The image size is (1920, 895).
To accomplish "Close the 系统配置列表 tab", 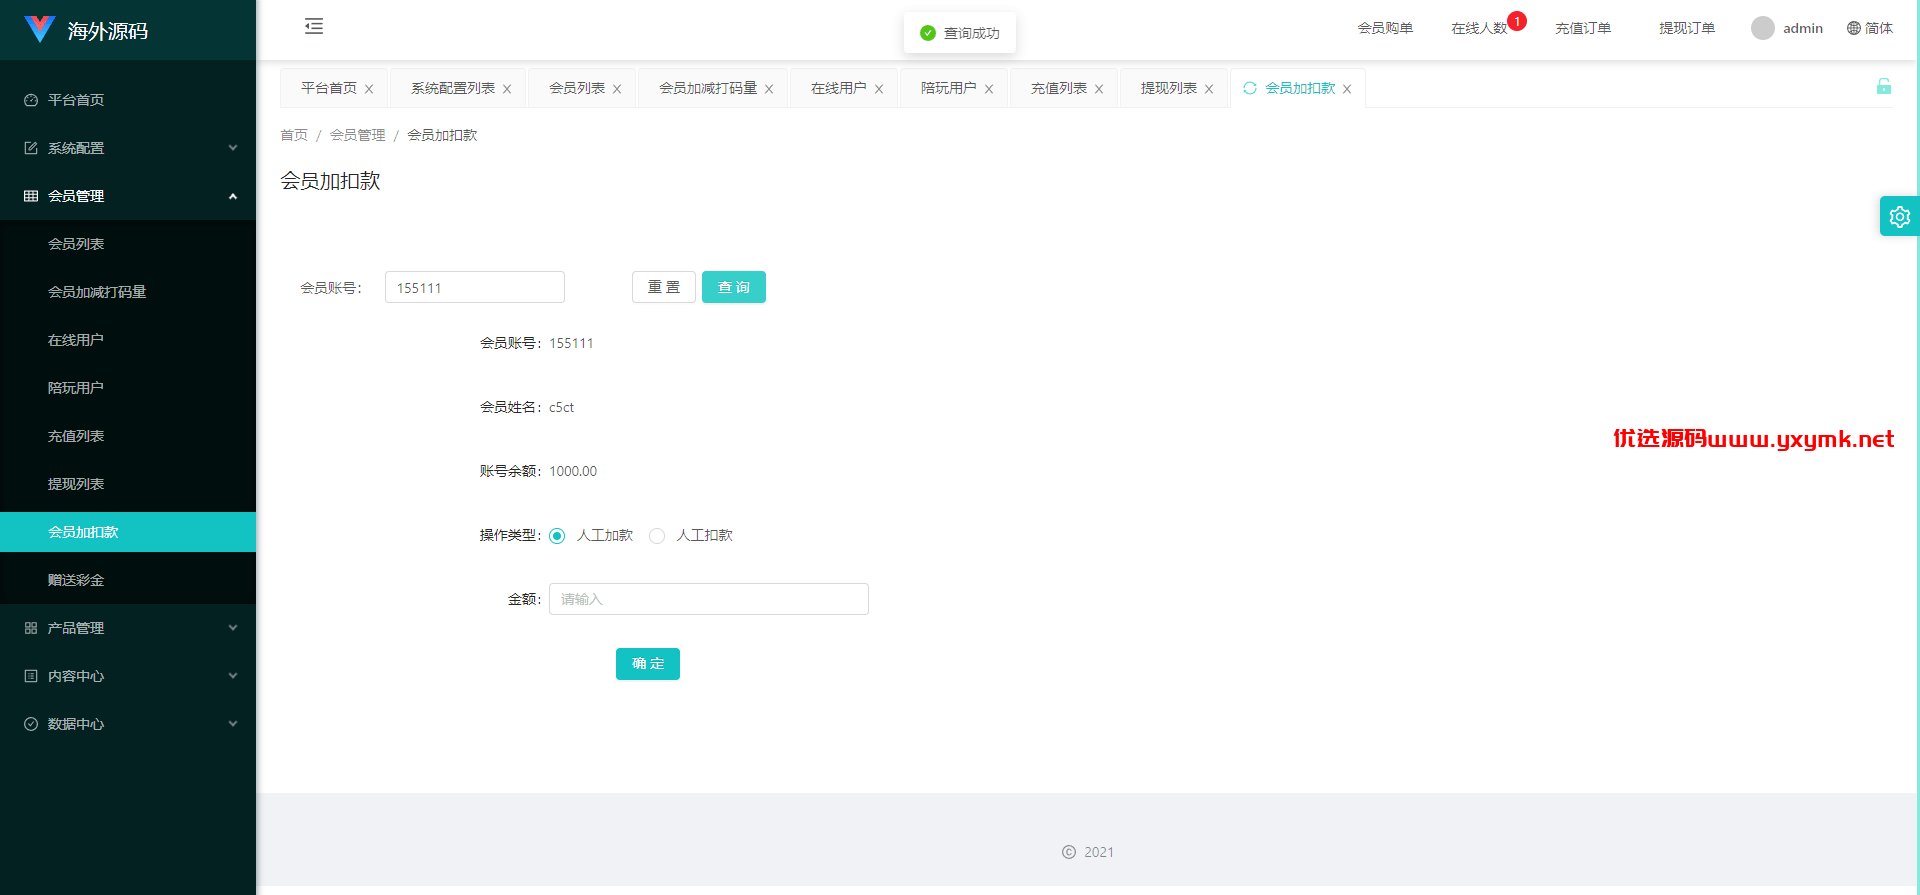I will [x=507, y=89].
